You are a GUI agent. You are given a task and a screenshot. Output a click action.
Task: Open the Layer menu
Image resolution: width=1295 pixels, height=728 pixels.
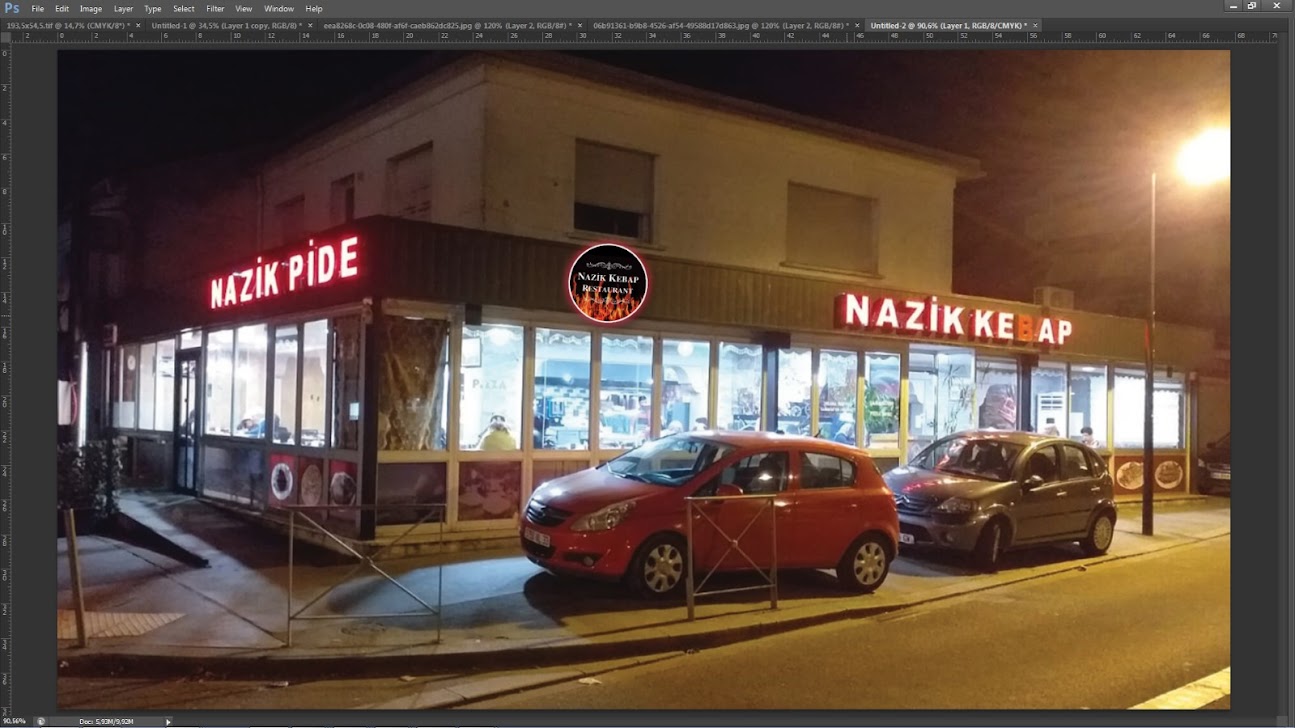point(123,9)
